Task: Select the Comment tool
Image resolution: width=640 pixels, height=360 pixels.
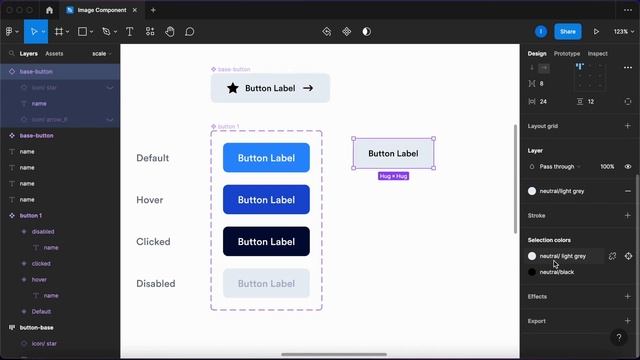Action: click(189, 31)
